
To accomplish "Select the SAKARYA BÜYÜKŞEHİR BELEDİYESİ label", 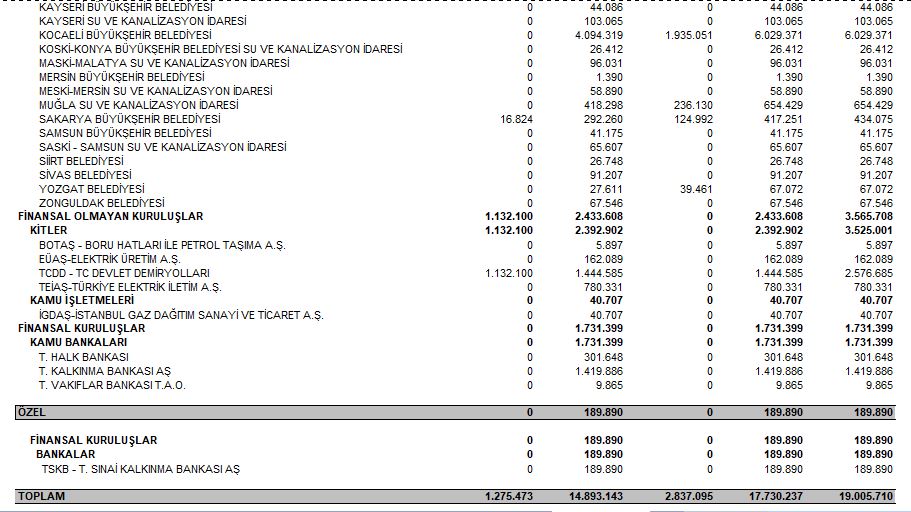I will pyautogui.click(x=130, y=119).
